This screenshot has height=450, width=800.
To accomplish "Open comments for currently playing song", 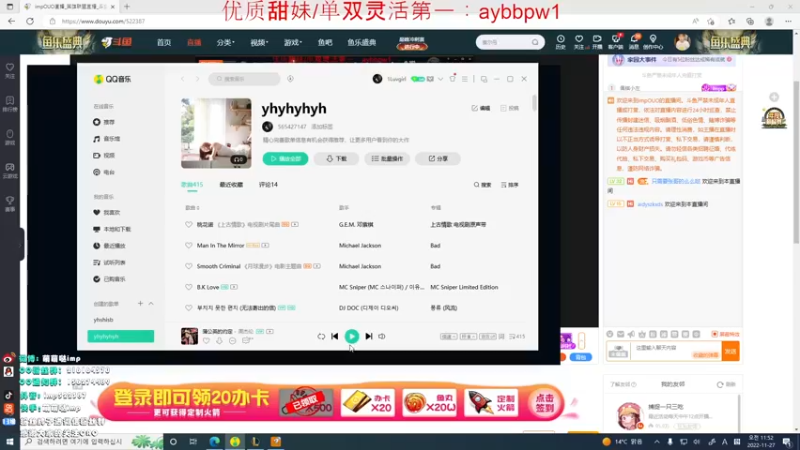I will [247, 340].
